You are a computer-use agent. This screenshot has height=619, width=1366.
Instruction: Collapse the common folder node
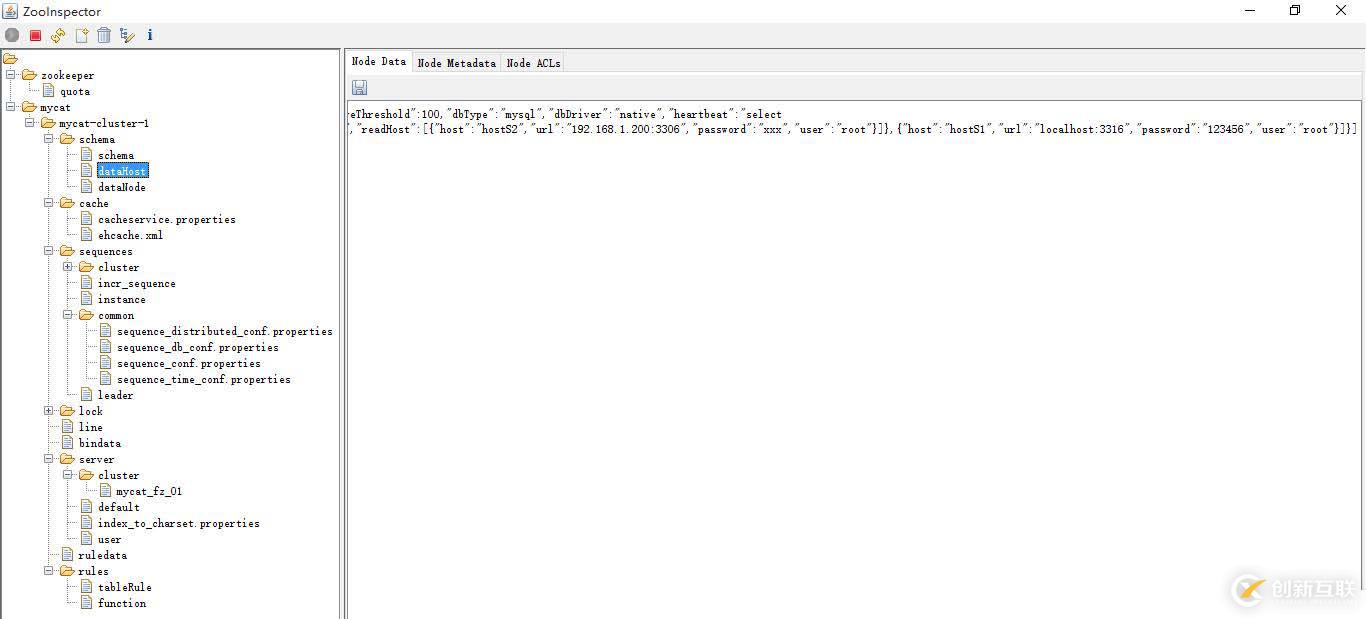(68, 315)
